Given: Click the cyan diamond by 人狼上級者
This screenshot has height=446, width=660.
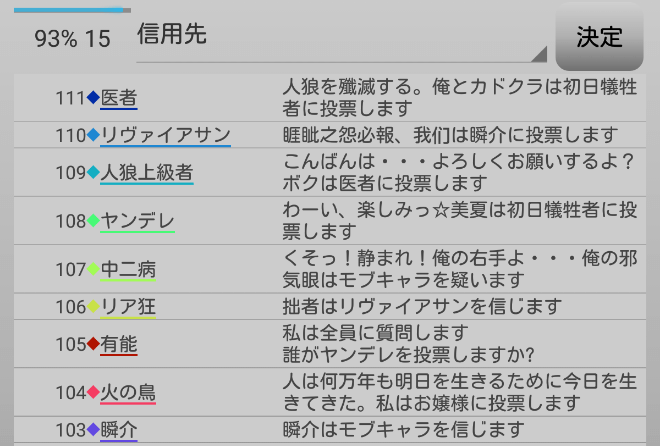Looking at the screenshot, I should pyautogui.click(x=94, y=173).
